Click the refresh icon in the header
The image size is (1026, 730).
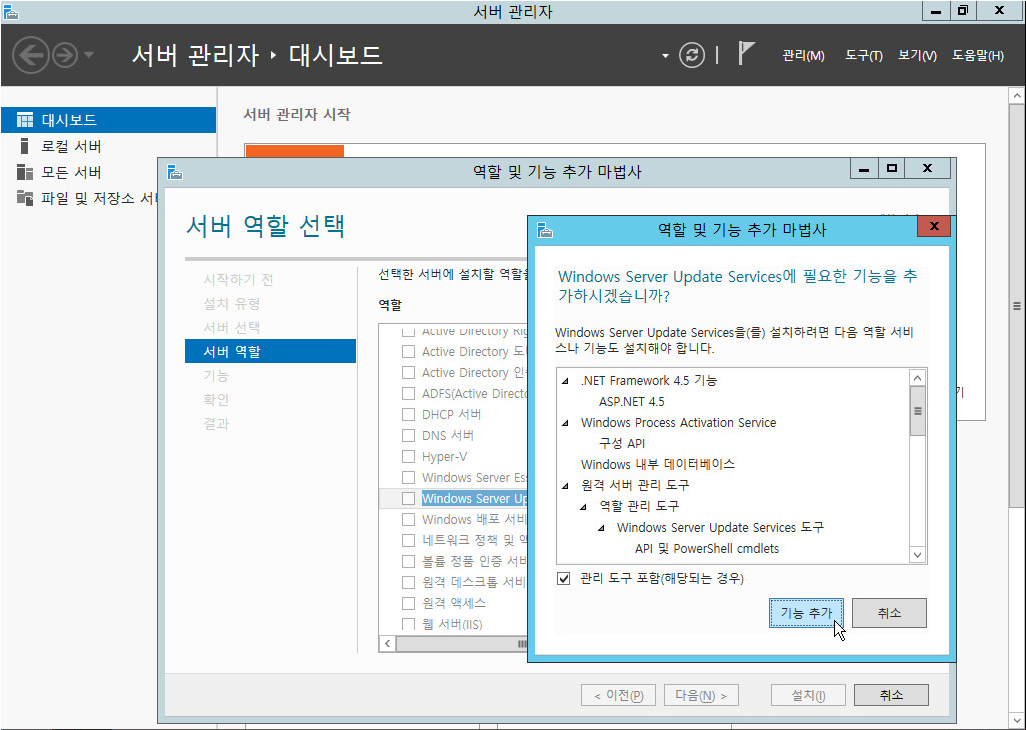pos(692,55)
